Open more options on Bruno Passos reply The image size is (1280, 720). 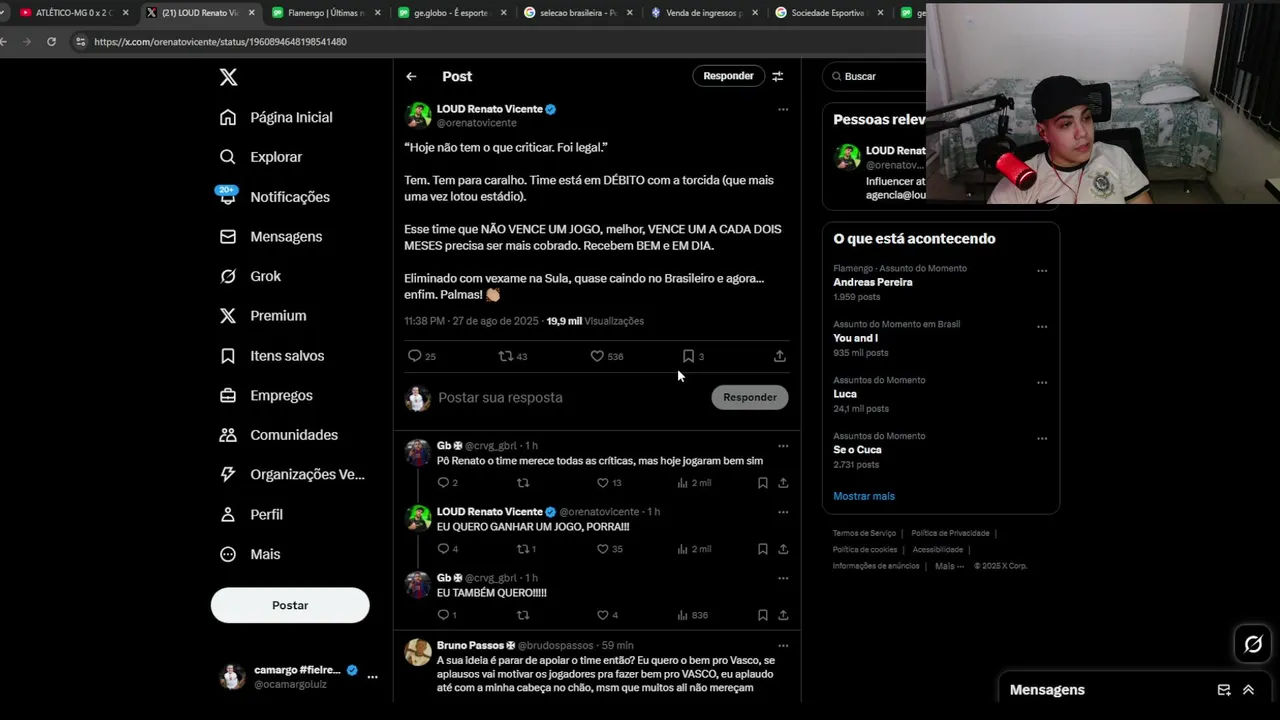coord(783,646)
